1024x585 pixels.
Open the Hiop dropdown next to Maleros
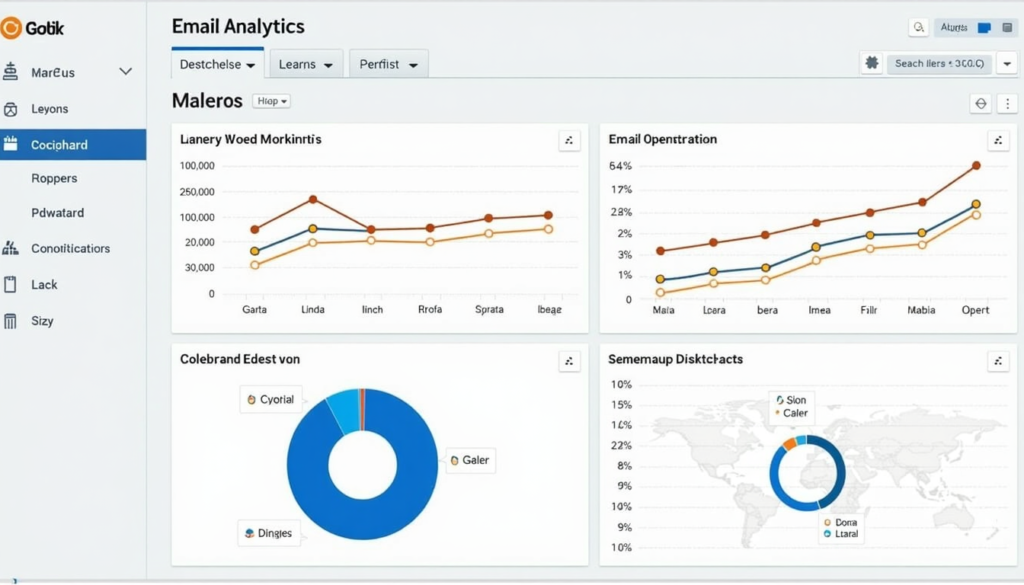coord(271,101)
